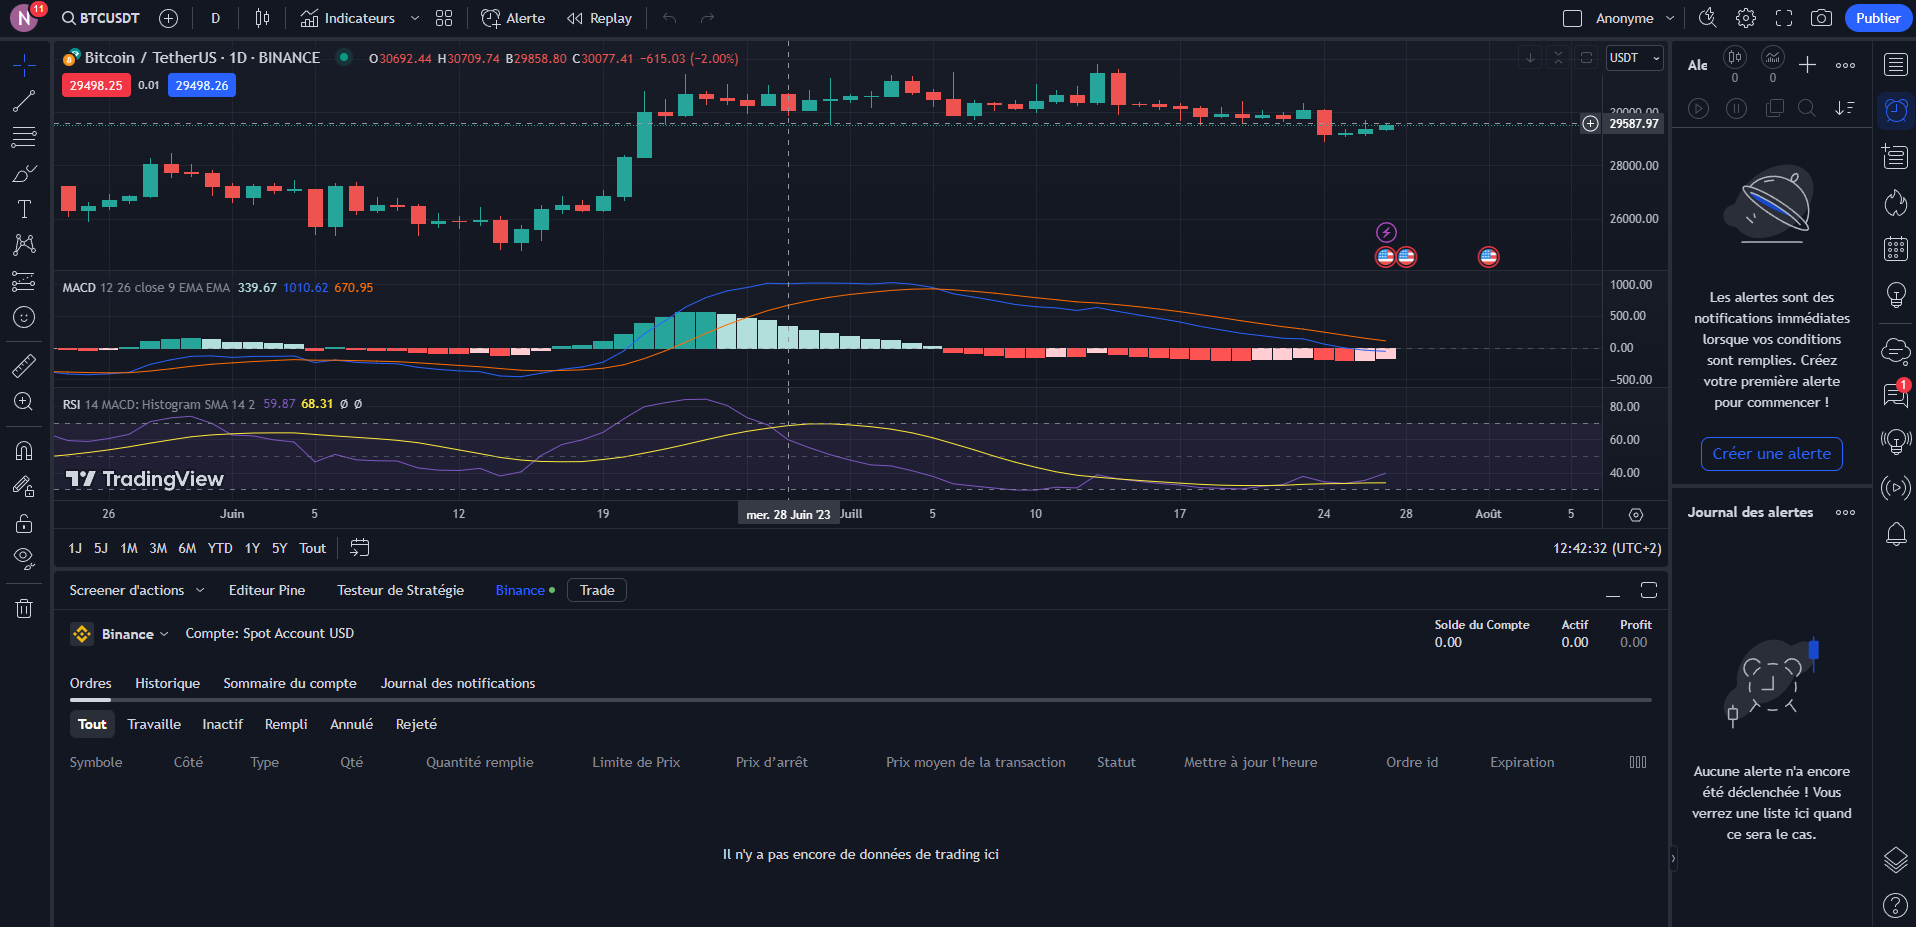Screen dimensions: 1916x927
Task: Activate the ruler measure tool
Action: tap(24, 365)
